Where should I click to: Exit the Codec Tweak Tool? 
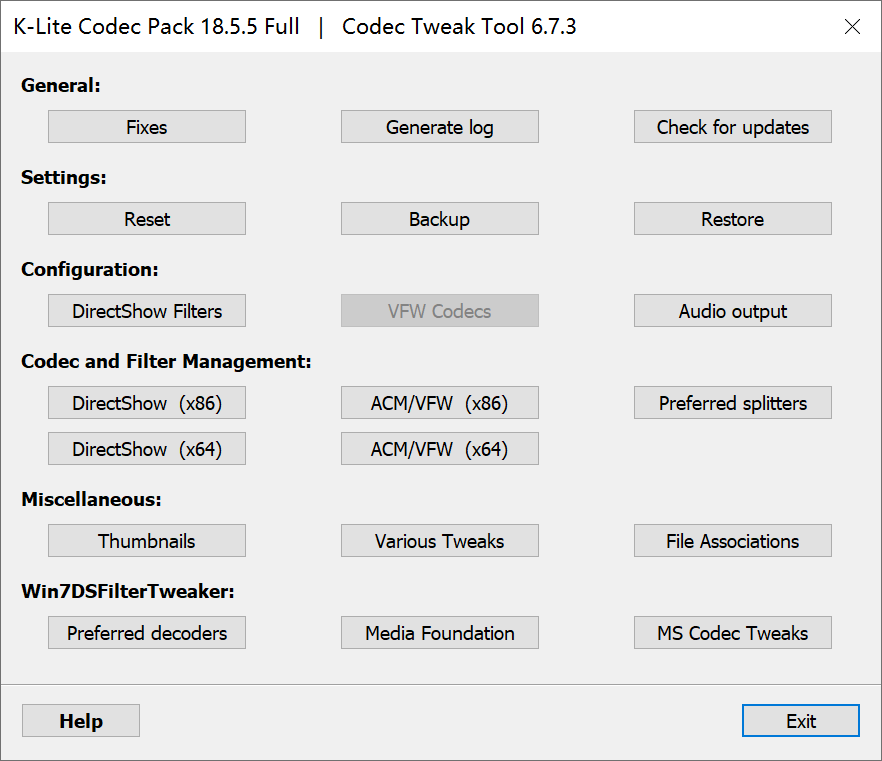pos(801,721)
